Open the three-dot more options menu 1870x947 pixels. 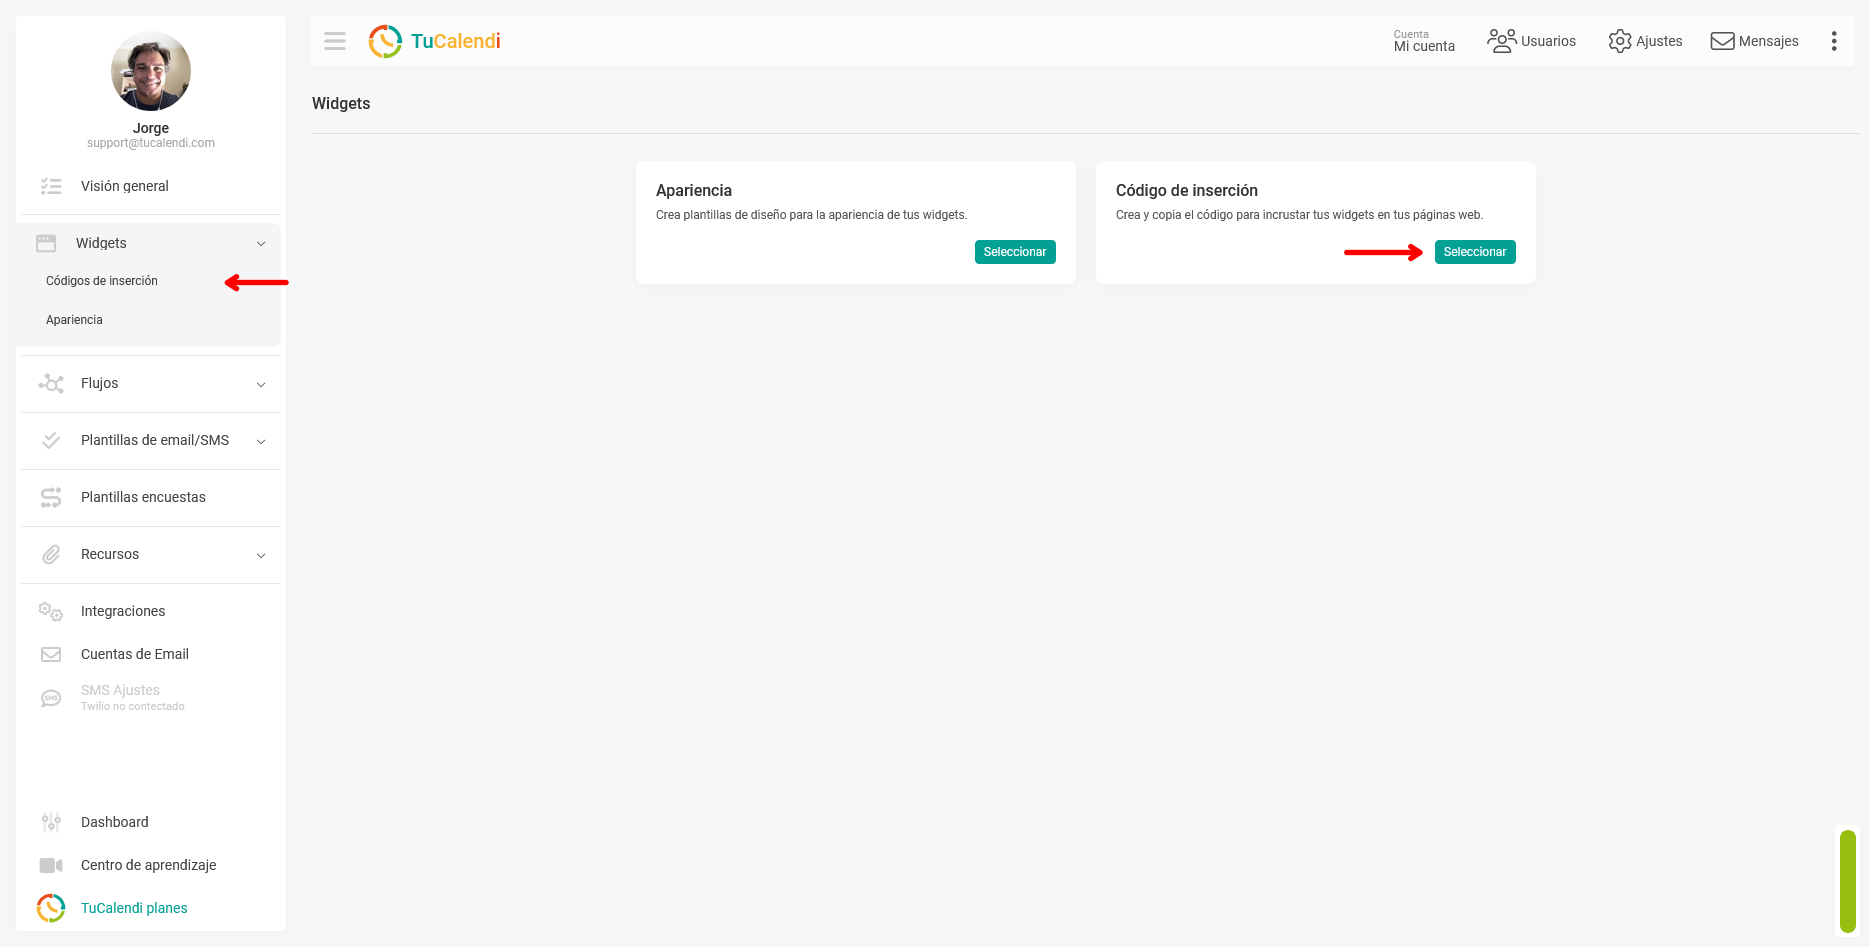pyautogui.click(x=1834, y=41)
